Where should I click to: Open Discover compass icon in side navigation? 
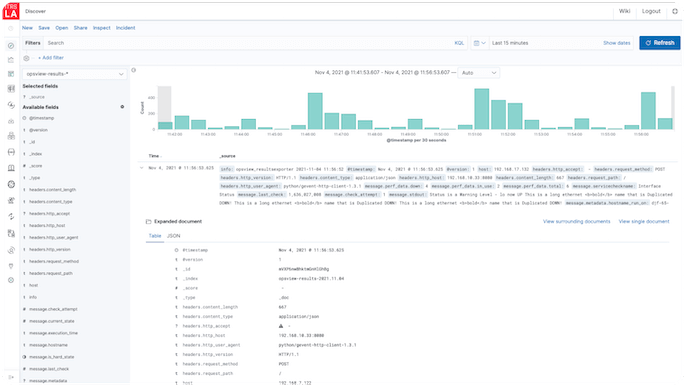(x=11, y=45)
